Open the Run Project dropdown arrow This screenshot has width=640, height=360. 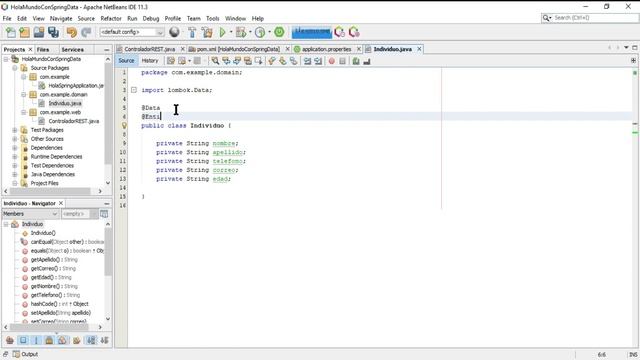tap(231, 32)
